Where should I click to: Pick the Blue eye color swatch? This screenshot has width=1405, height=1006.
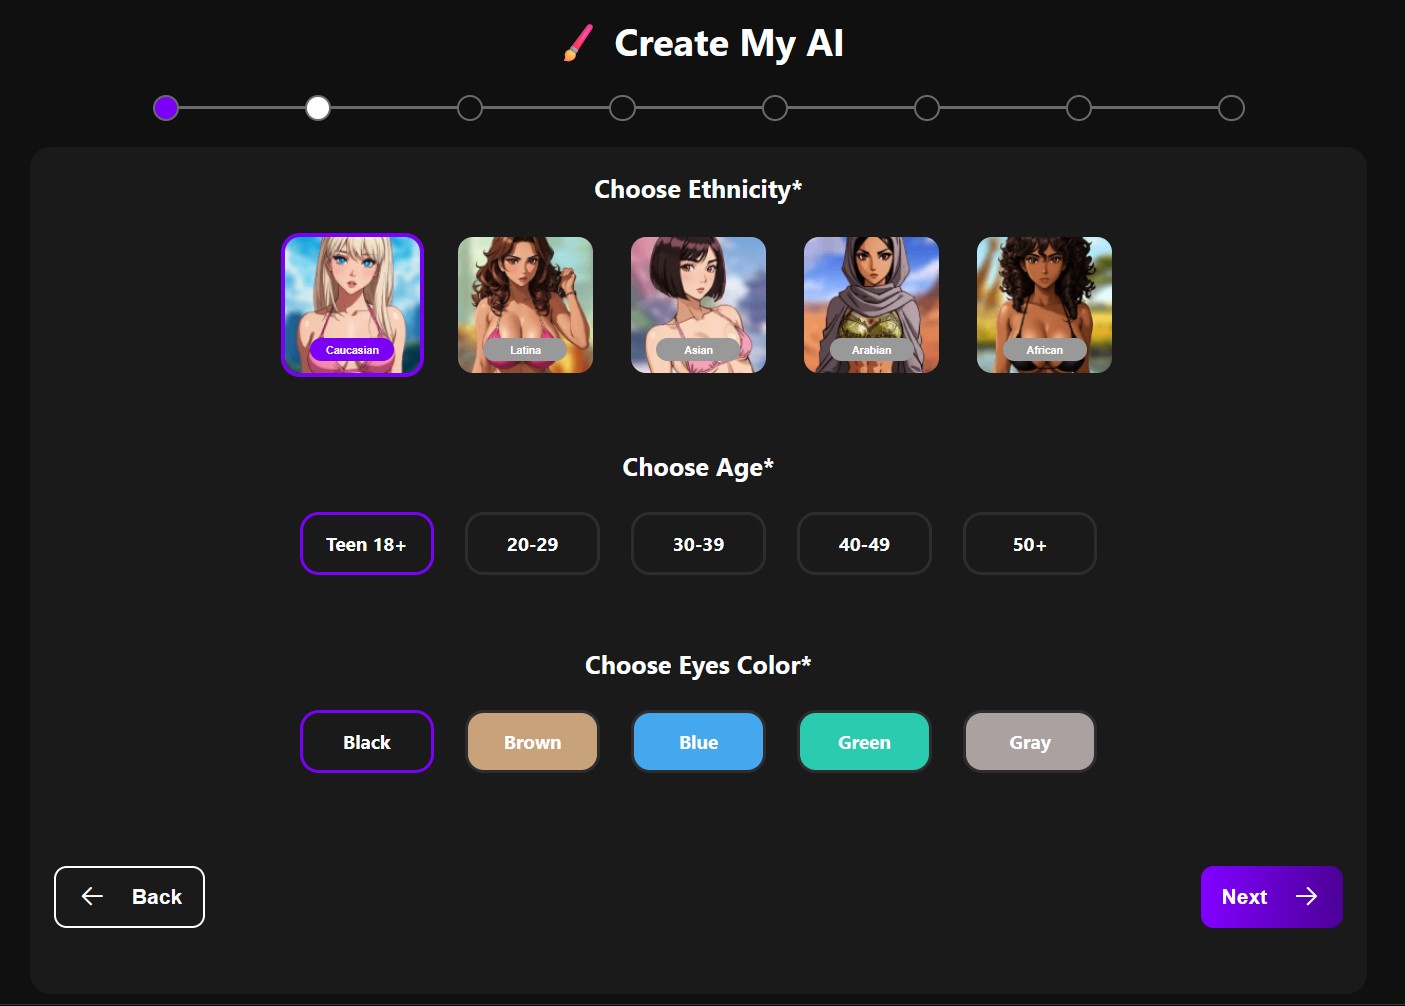(698, 742)
